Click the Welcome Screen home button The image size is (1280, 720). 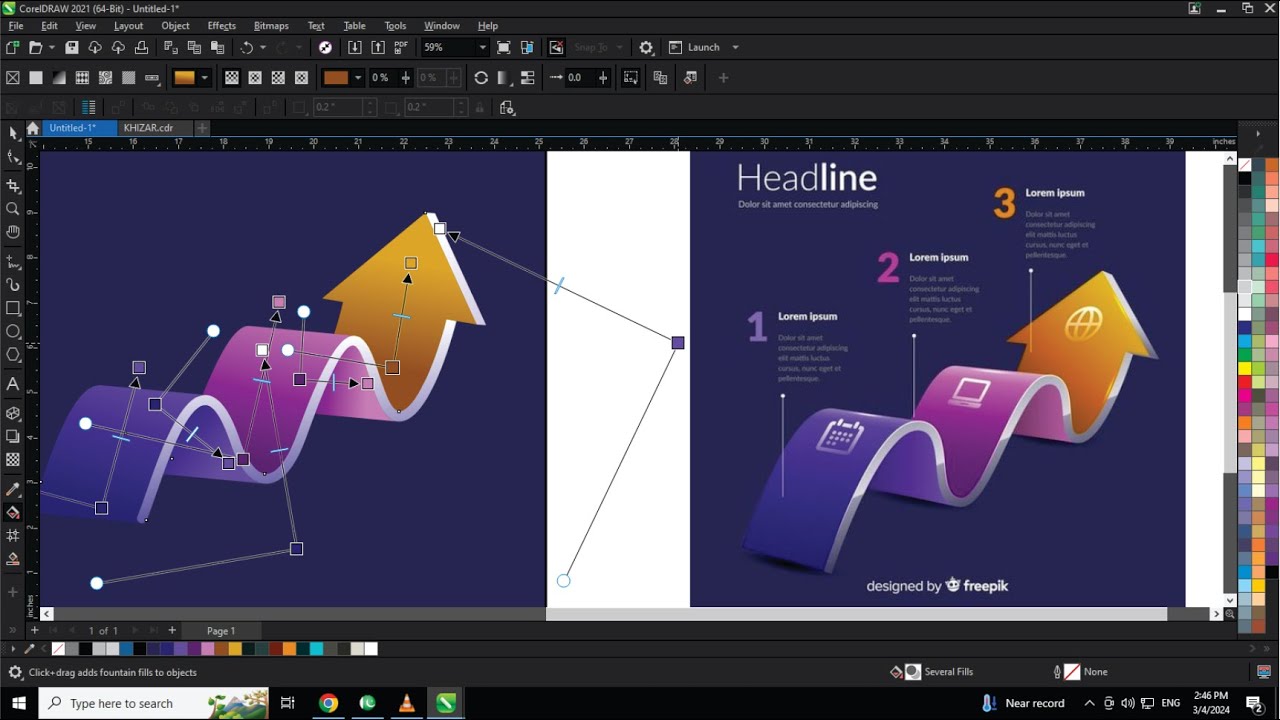click(x=33, y=128)
